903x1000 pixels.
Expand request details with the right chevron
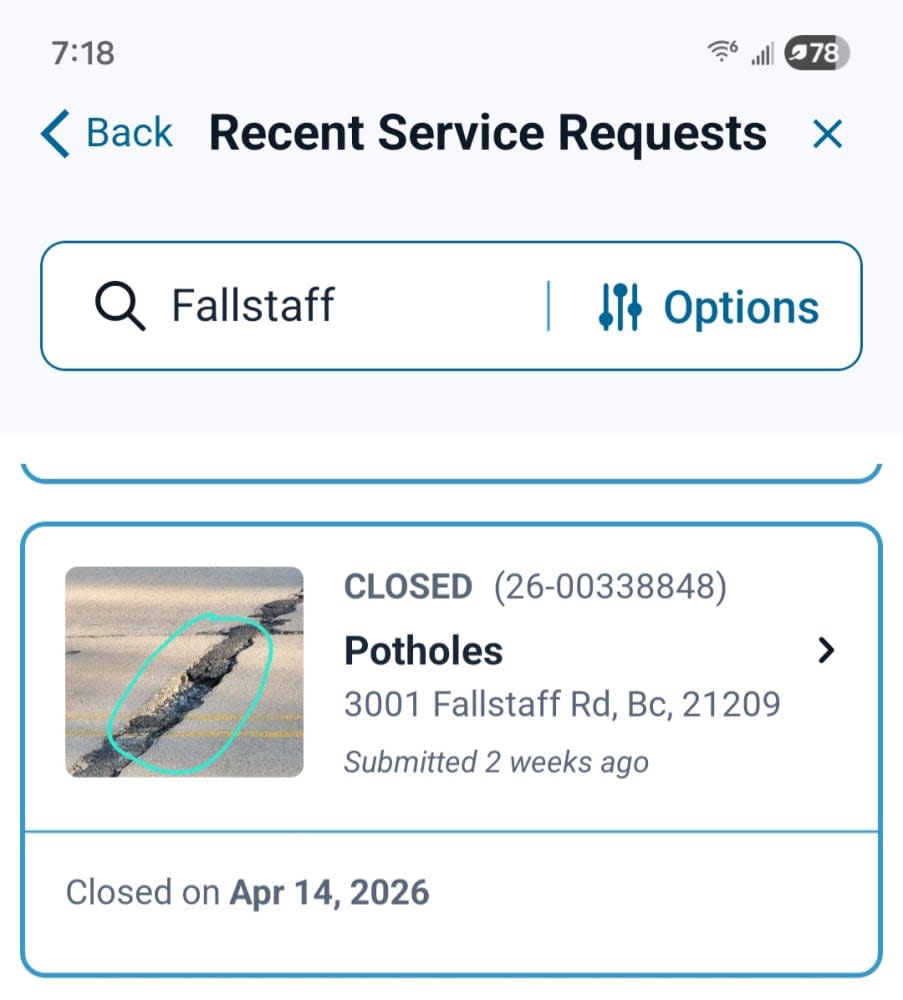pyautogui.click(x=826, y=651)
